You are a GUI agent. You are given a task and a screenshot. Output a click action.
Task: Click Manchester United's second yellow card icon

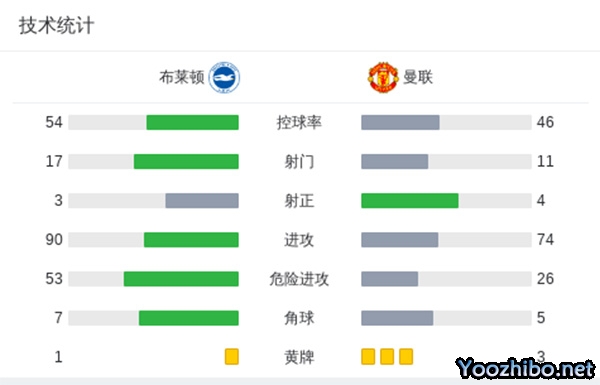point(387,356)
